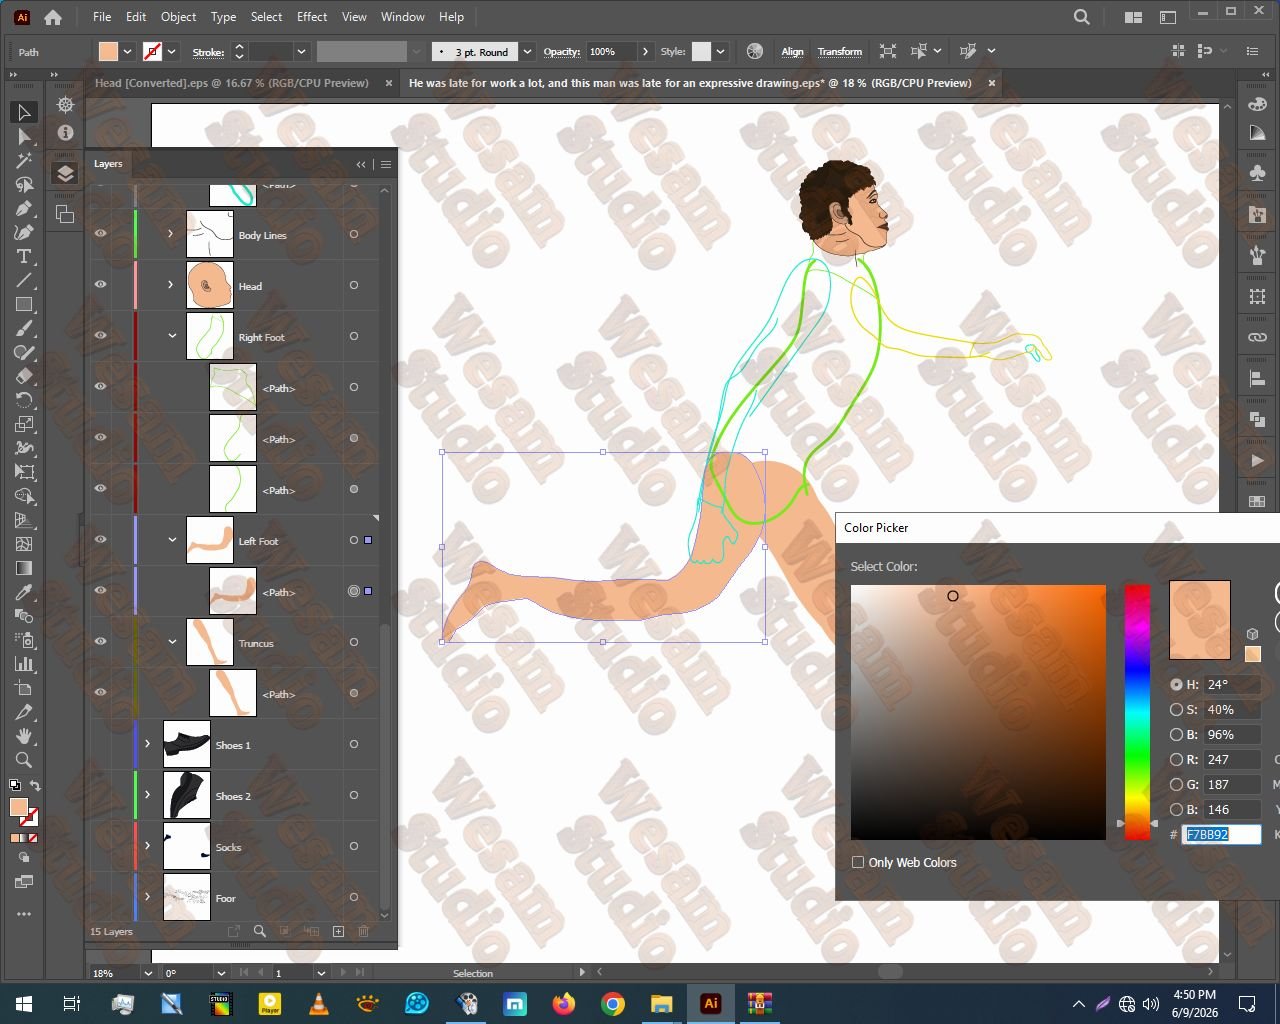Screen dimensions: 1280x1024
Task: Select the Type tool
Action: 24,256
